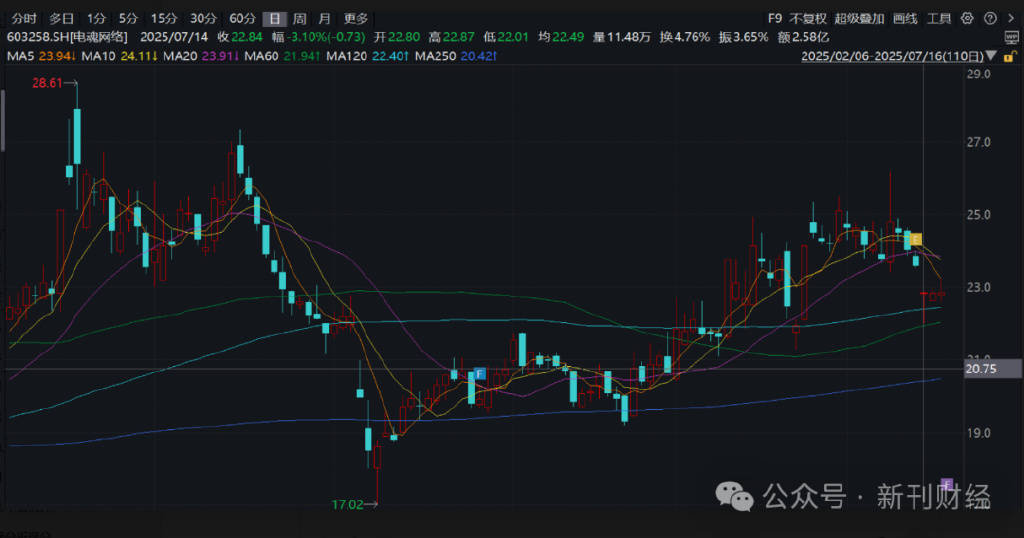The image size is (1024, 538).
Task: Click the 29.0 price axis label
Action: (x=978, y=74)
